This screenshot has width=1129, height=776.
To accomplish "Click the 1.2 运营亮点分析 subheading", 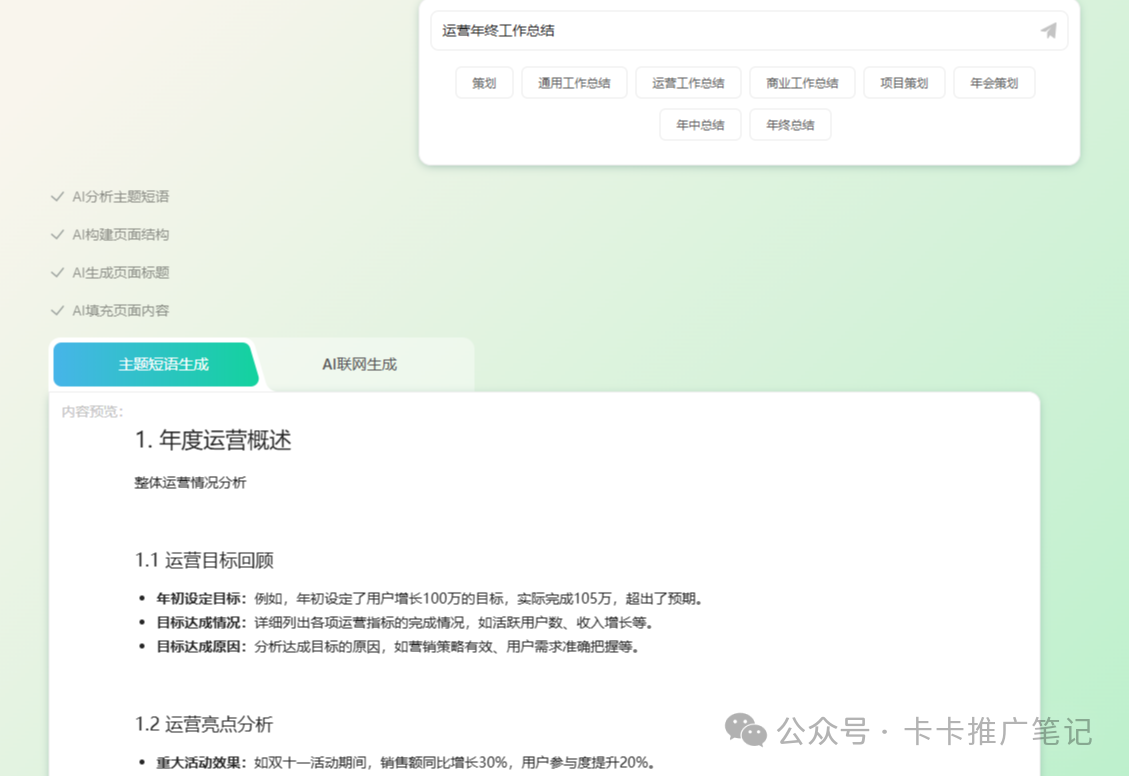I will tap(204, 724).
